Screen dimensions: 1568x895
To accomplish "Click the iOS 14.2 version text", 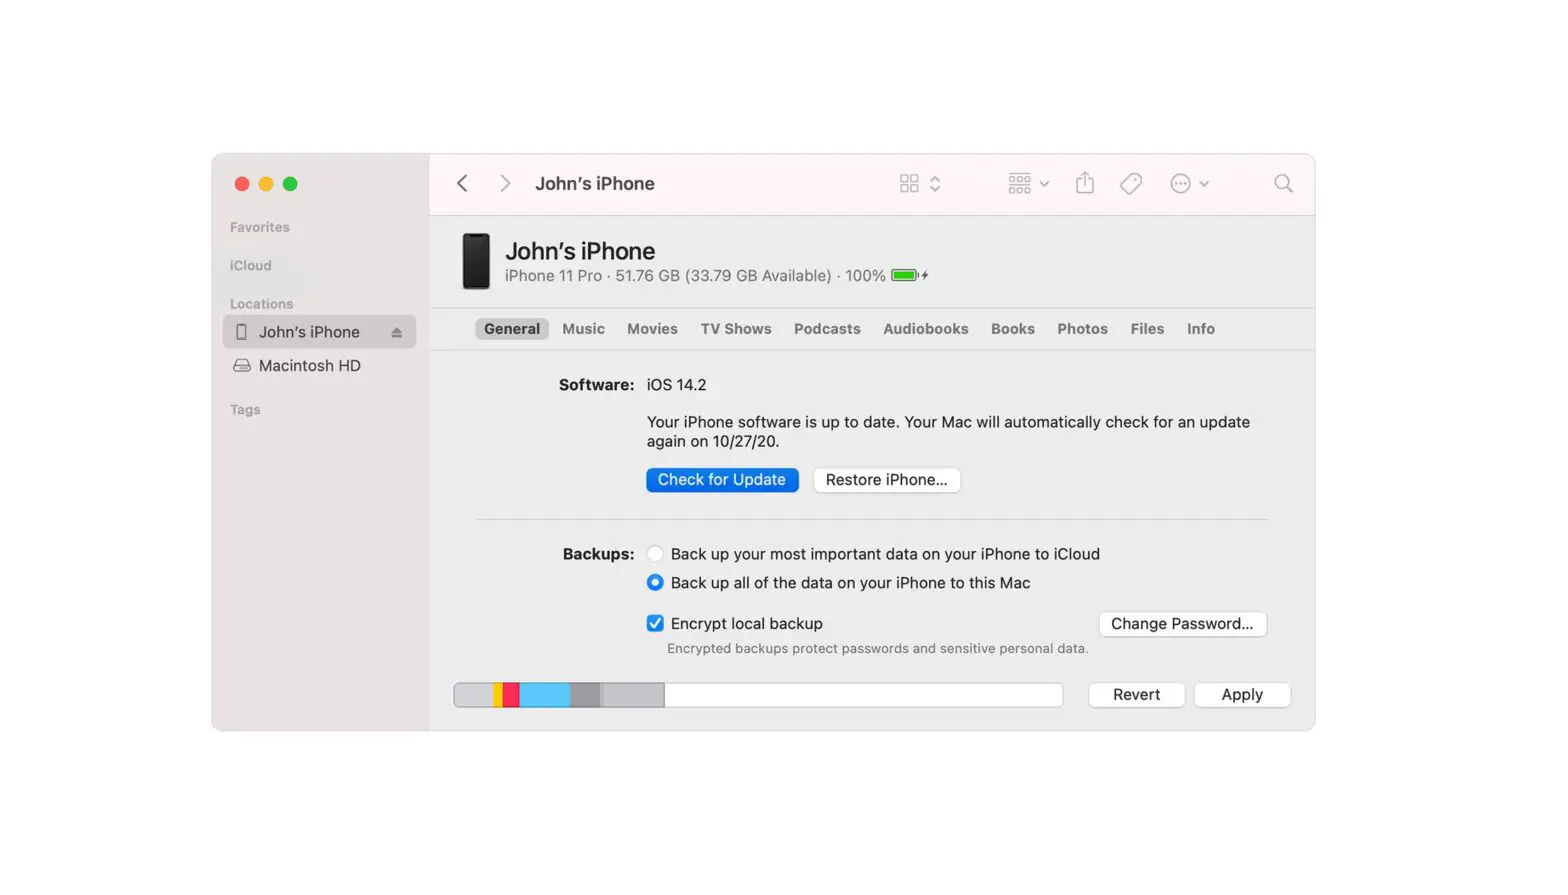I will coord(676,385).
